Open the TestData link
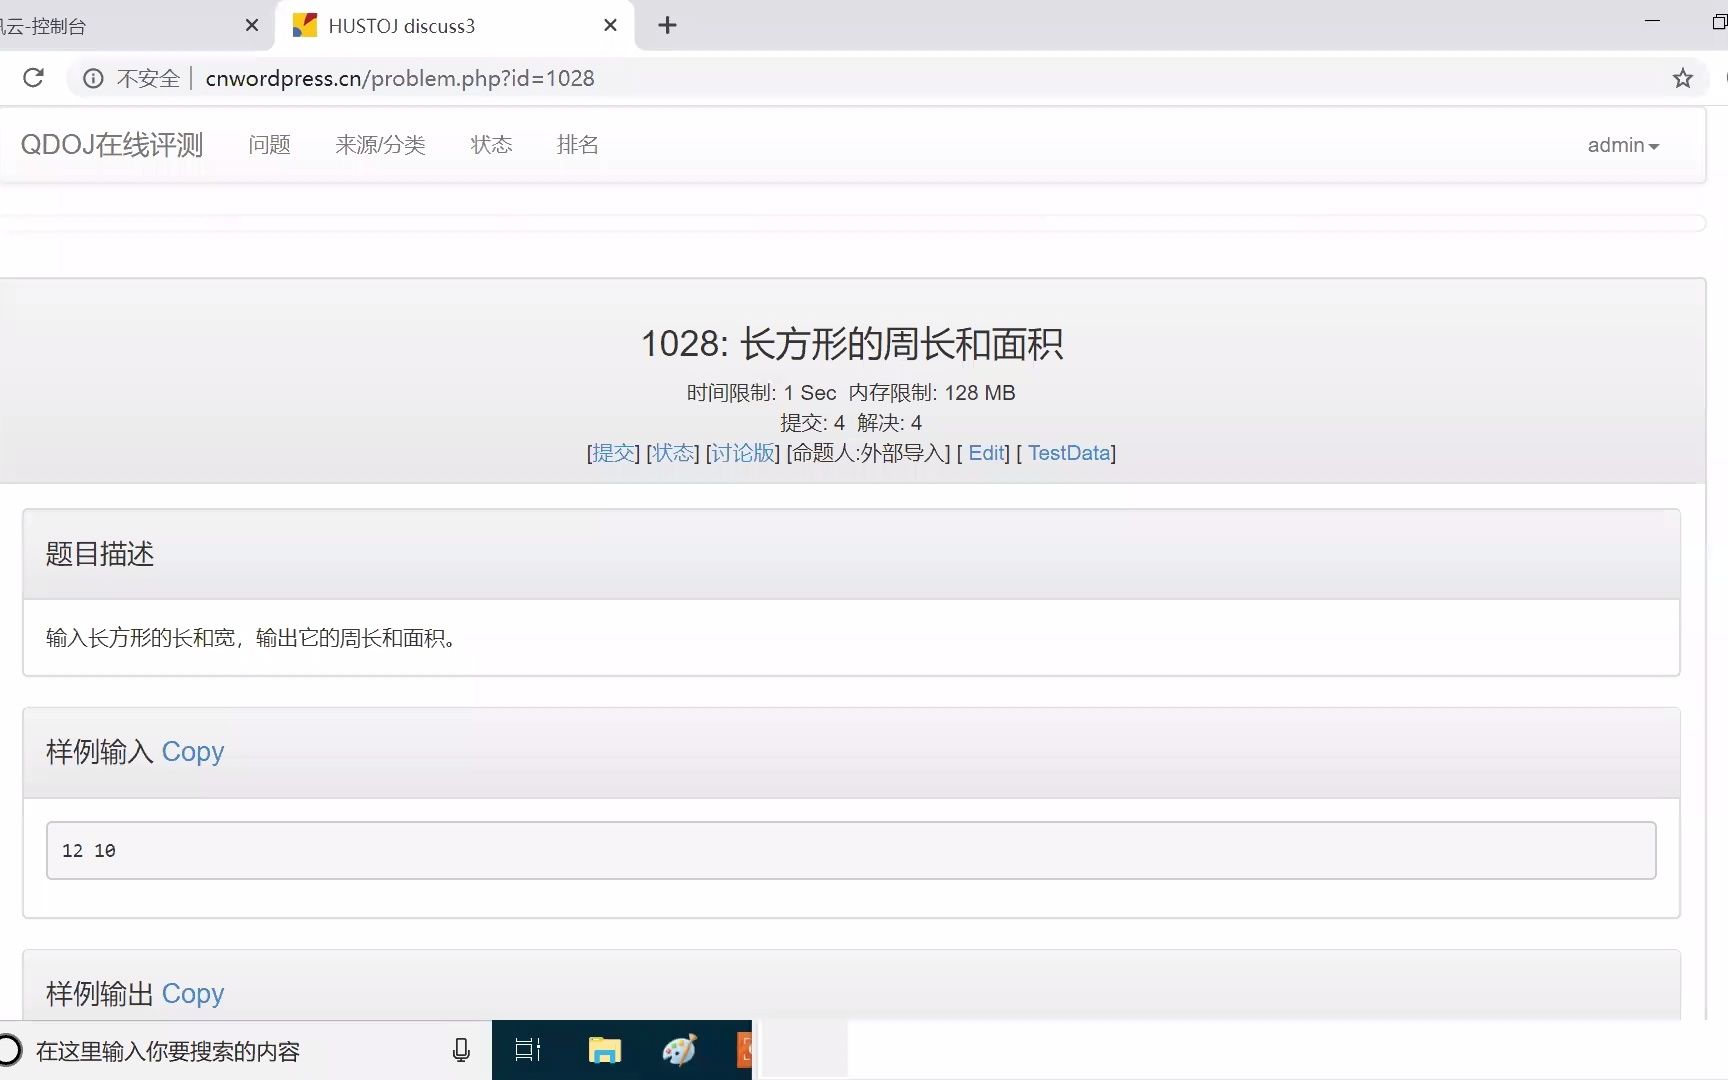The image size is (1728, 1080). pos(1069,453)
